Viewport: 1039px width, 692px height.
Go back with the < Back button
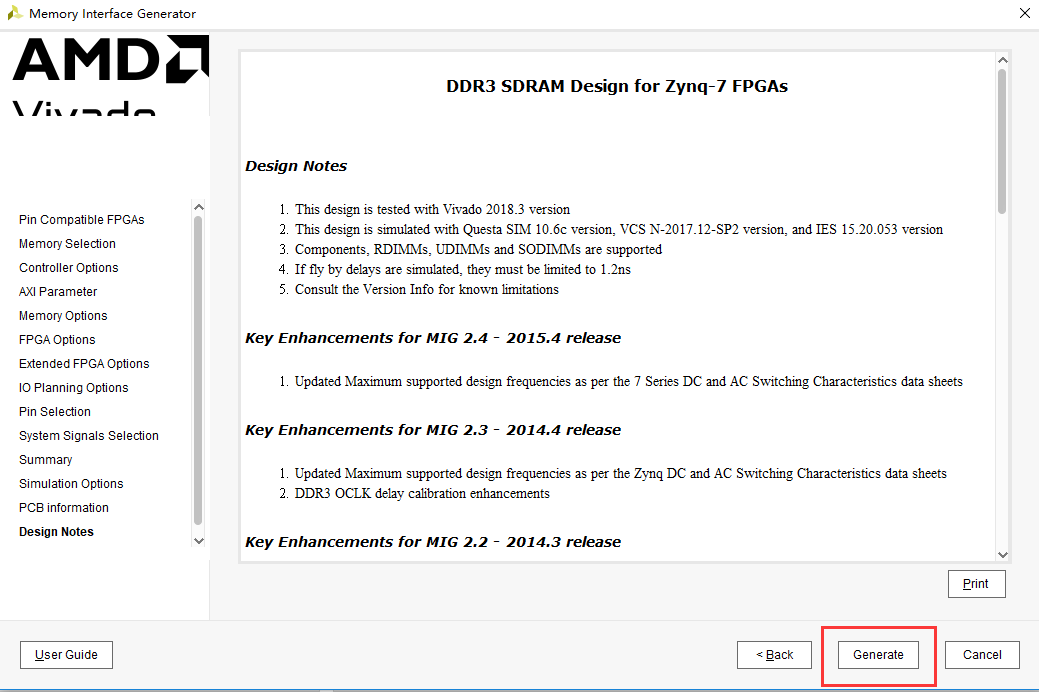774,655
